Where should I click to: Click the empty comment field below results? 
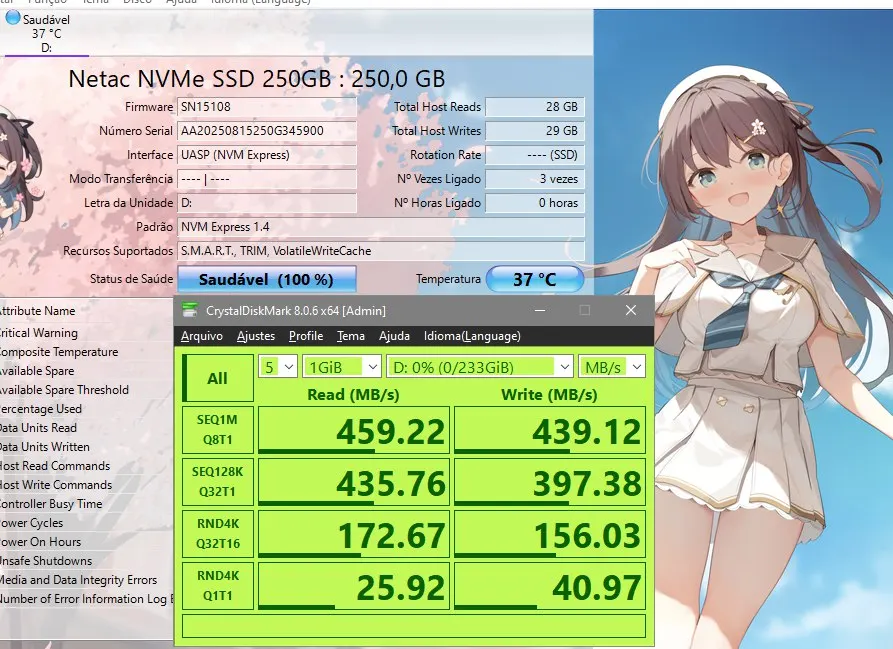413,626
